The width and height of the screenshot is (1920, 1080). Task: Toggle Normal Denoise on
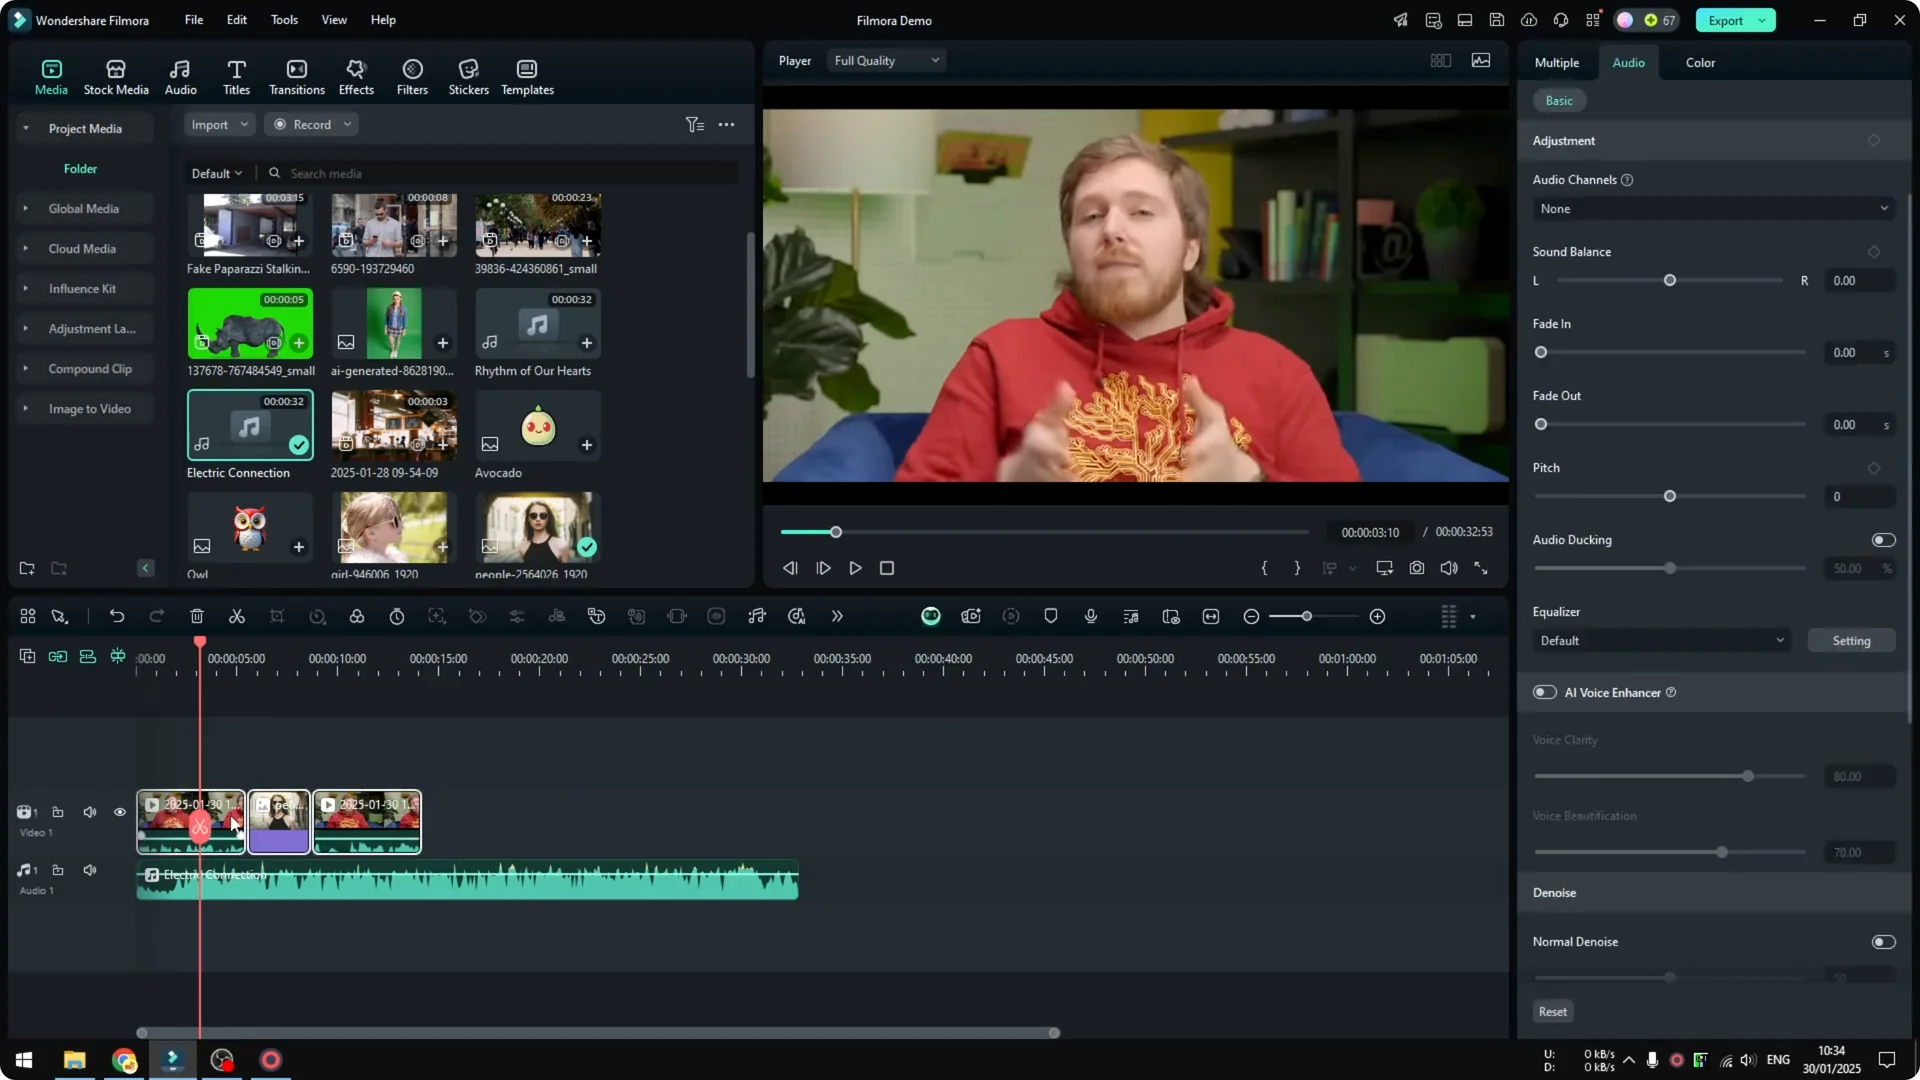coord(1884,941)
